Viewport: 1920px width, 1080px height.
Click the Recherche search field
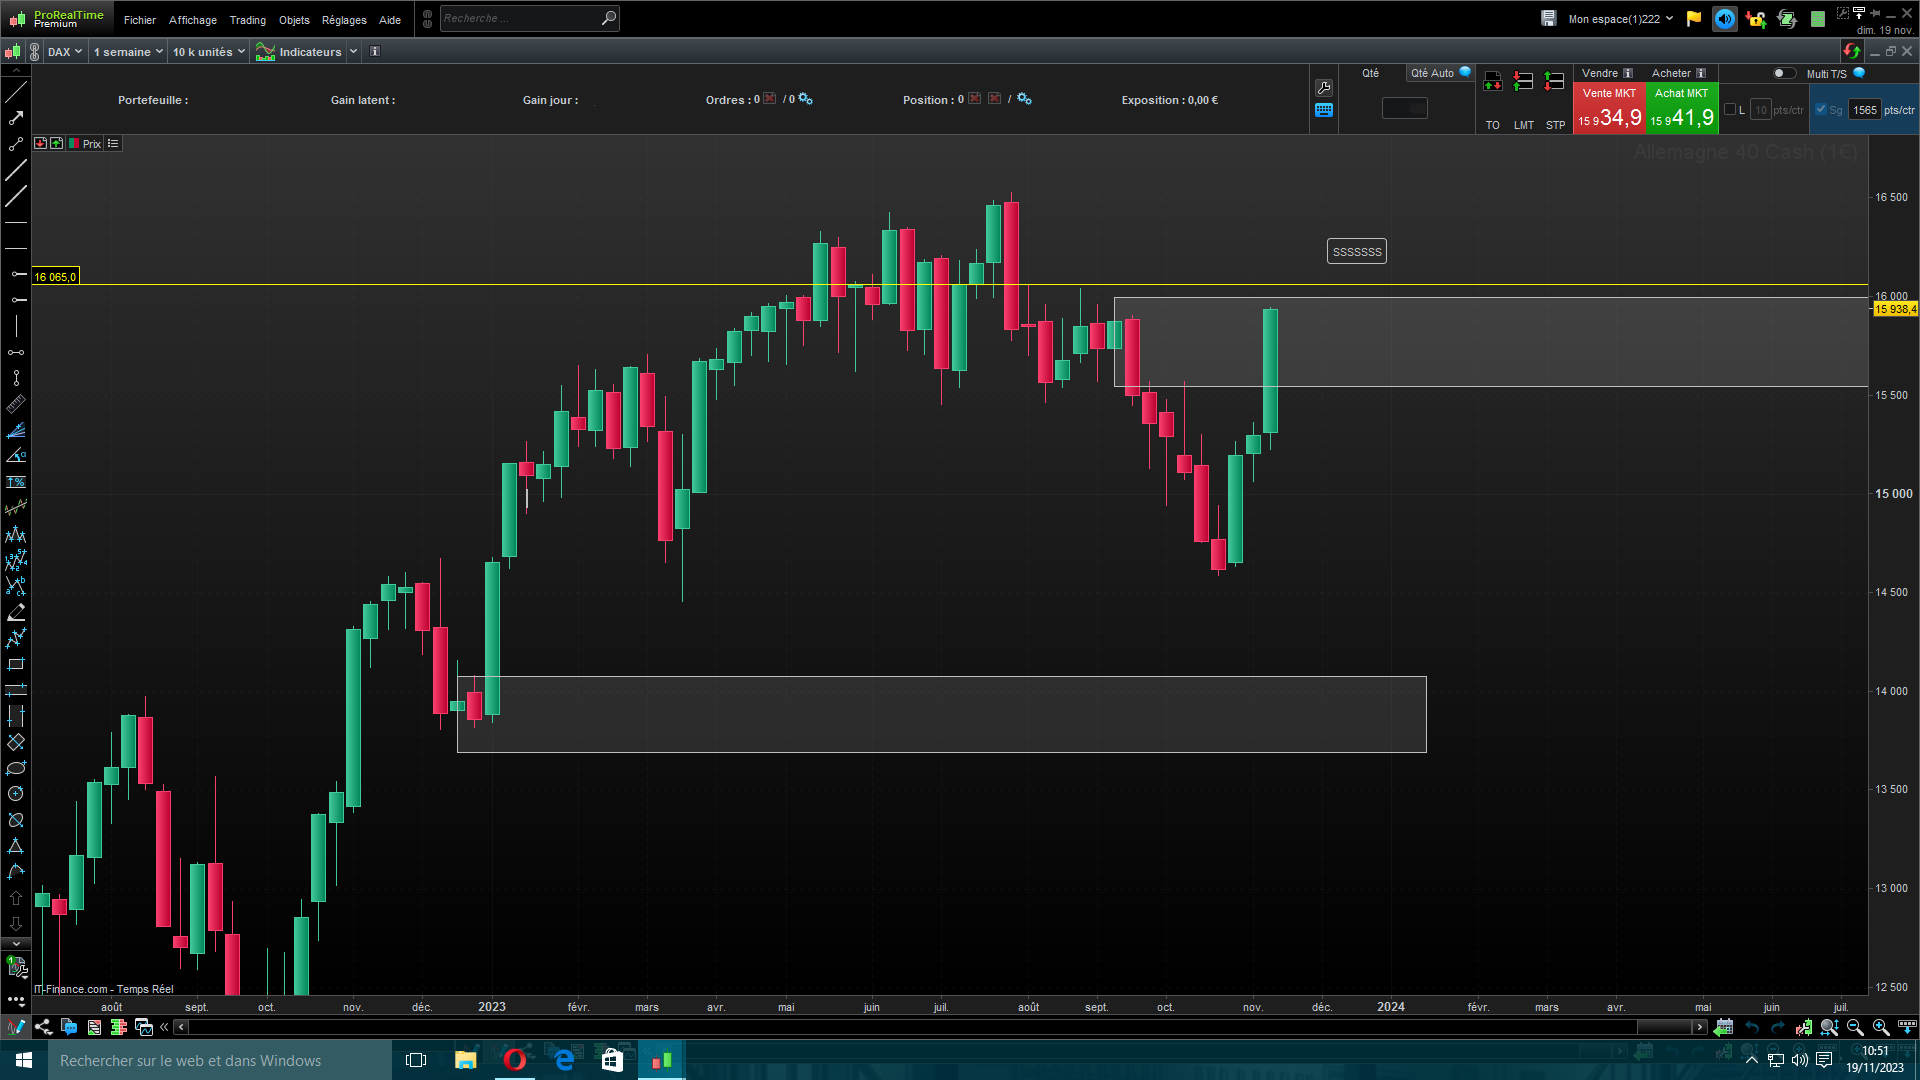tap(520, 18)
